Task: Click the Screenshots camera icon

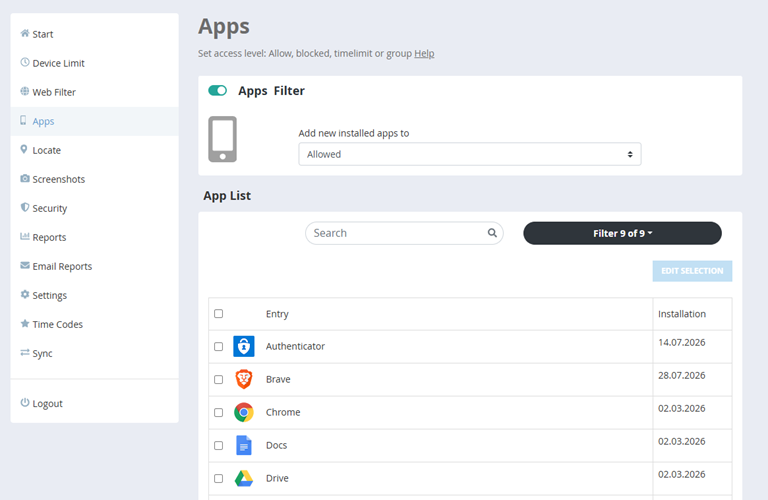Action: 24,178
